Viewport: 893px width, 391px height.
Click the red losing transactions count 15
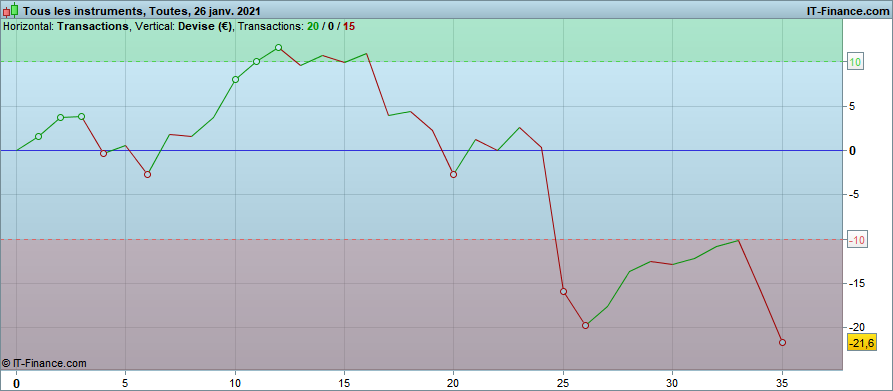349,26
